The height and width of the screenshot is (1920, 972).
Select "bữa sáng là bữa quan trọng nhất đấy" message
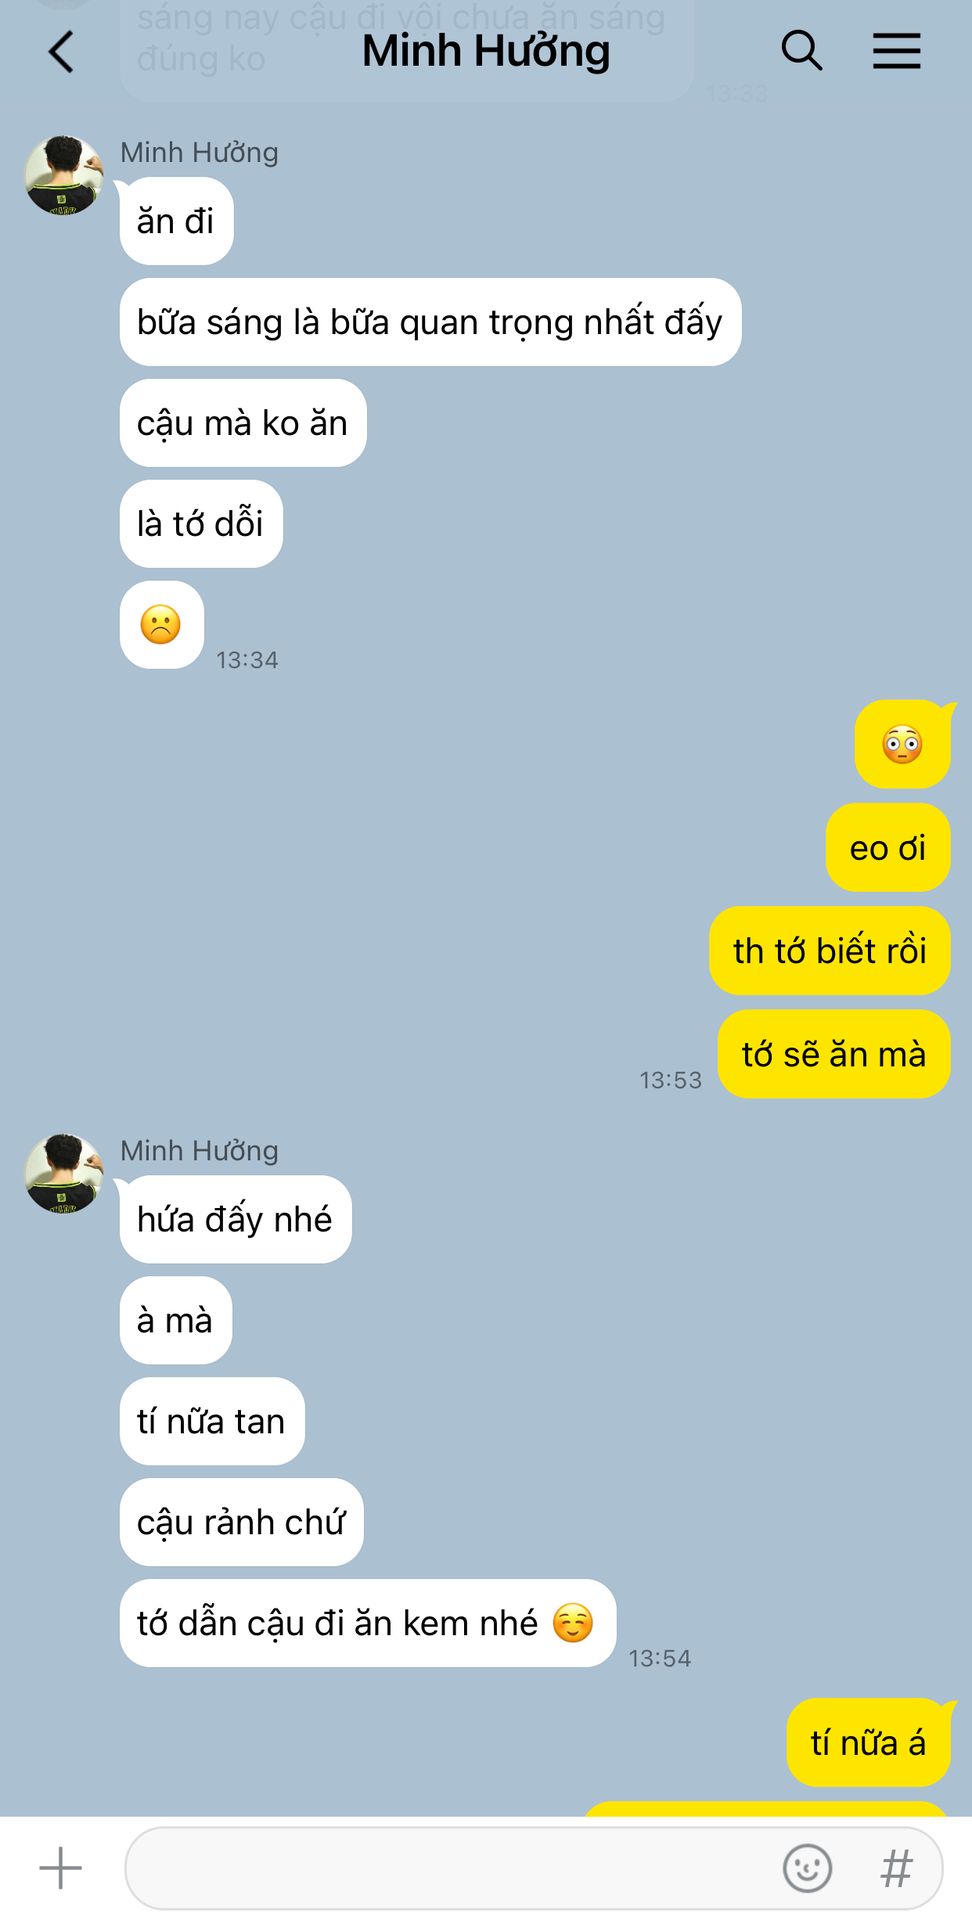(430, 322)
